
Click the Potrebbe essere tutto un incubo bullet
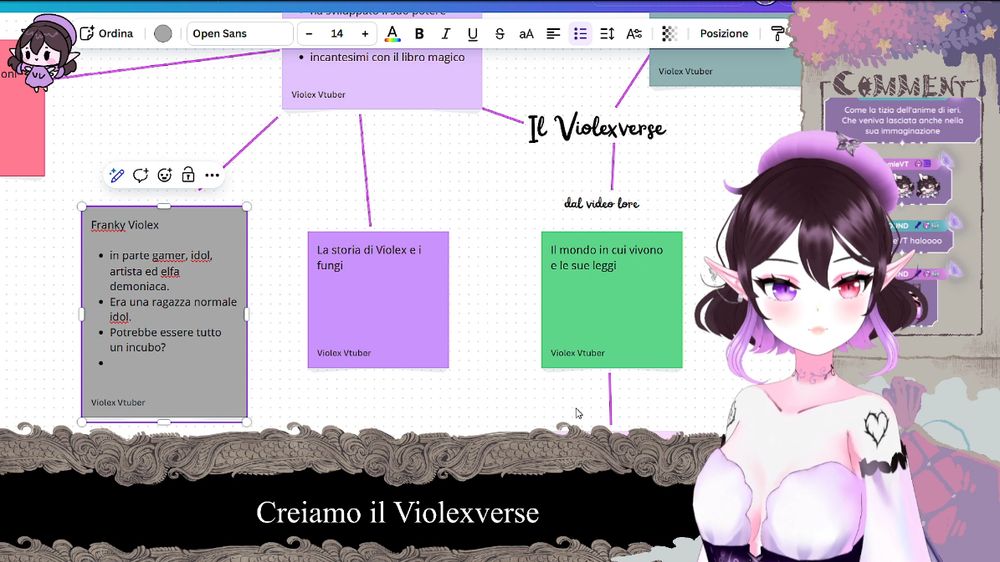click(x=165, y=339)
